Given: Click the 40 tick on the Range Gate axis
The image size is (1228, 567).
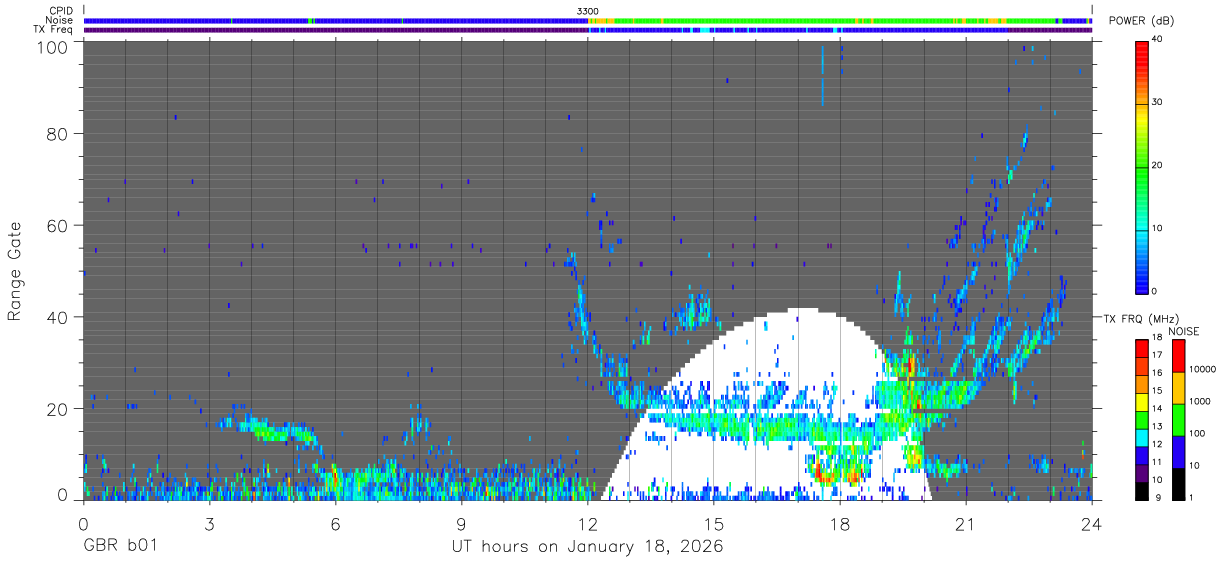Looking at the screenshot, I should 59,317.
